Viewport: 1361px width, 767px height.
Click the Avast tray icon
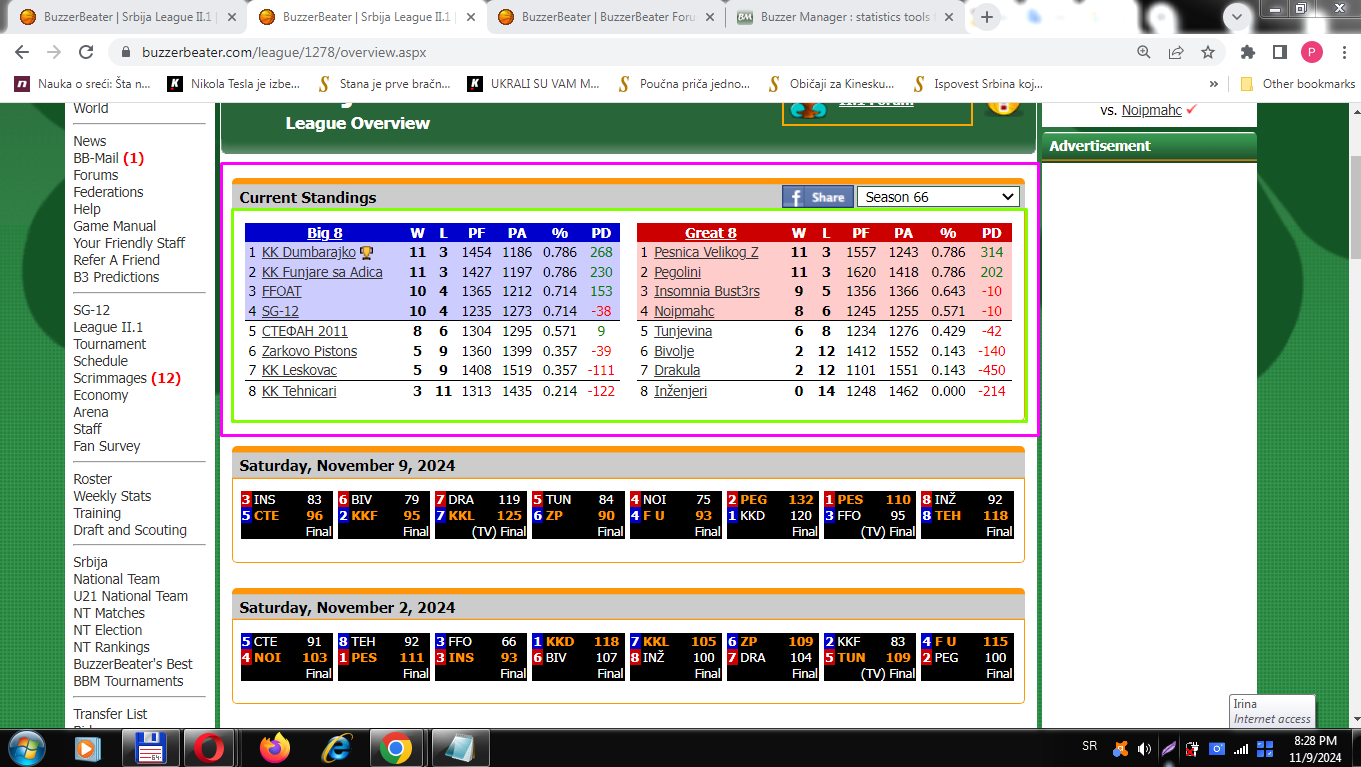point(1122,748)
